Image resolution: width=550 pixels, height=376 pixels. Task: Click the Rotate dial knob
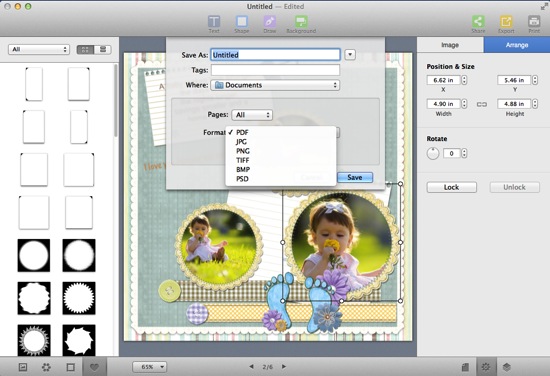pyautogui.click(x=433, y=153)
